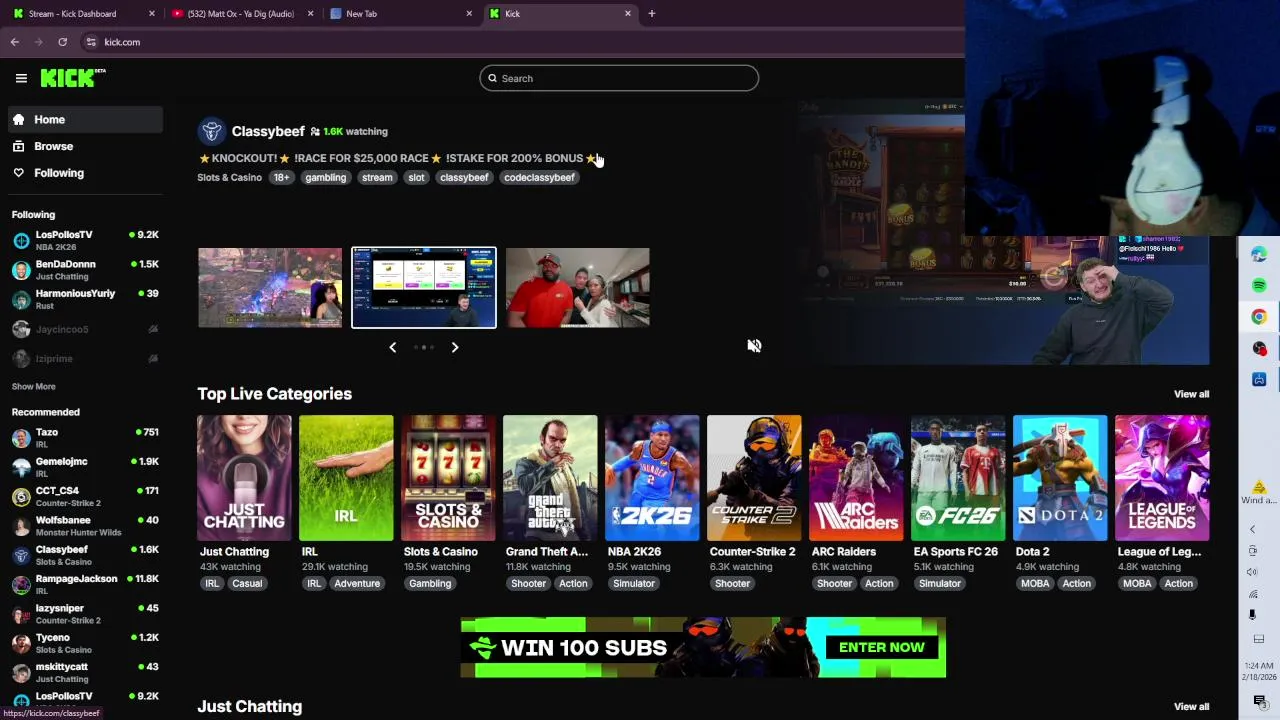The width and height of the screenshot is (1280, 720).
Task: Open lazysniper recommended channel
Action: 85,614
